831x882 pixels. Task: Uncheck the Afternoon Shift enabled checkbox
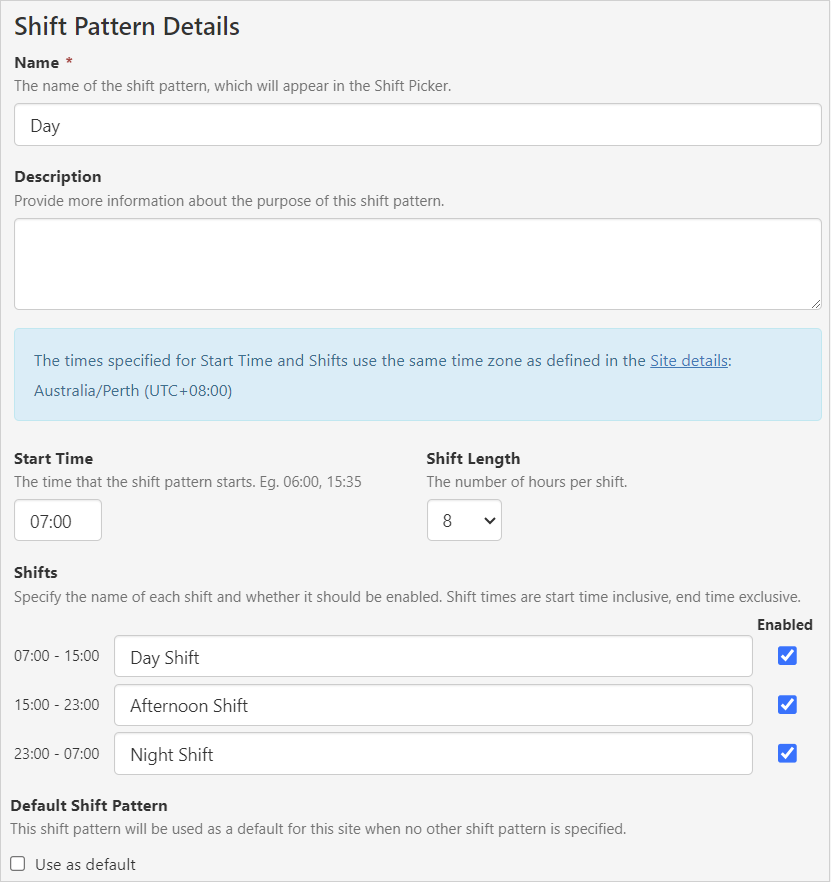787,705
